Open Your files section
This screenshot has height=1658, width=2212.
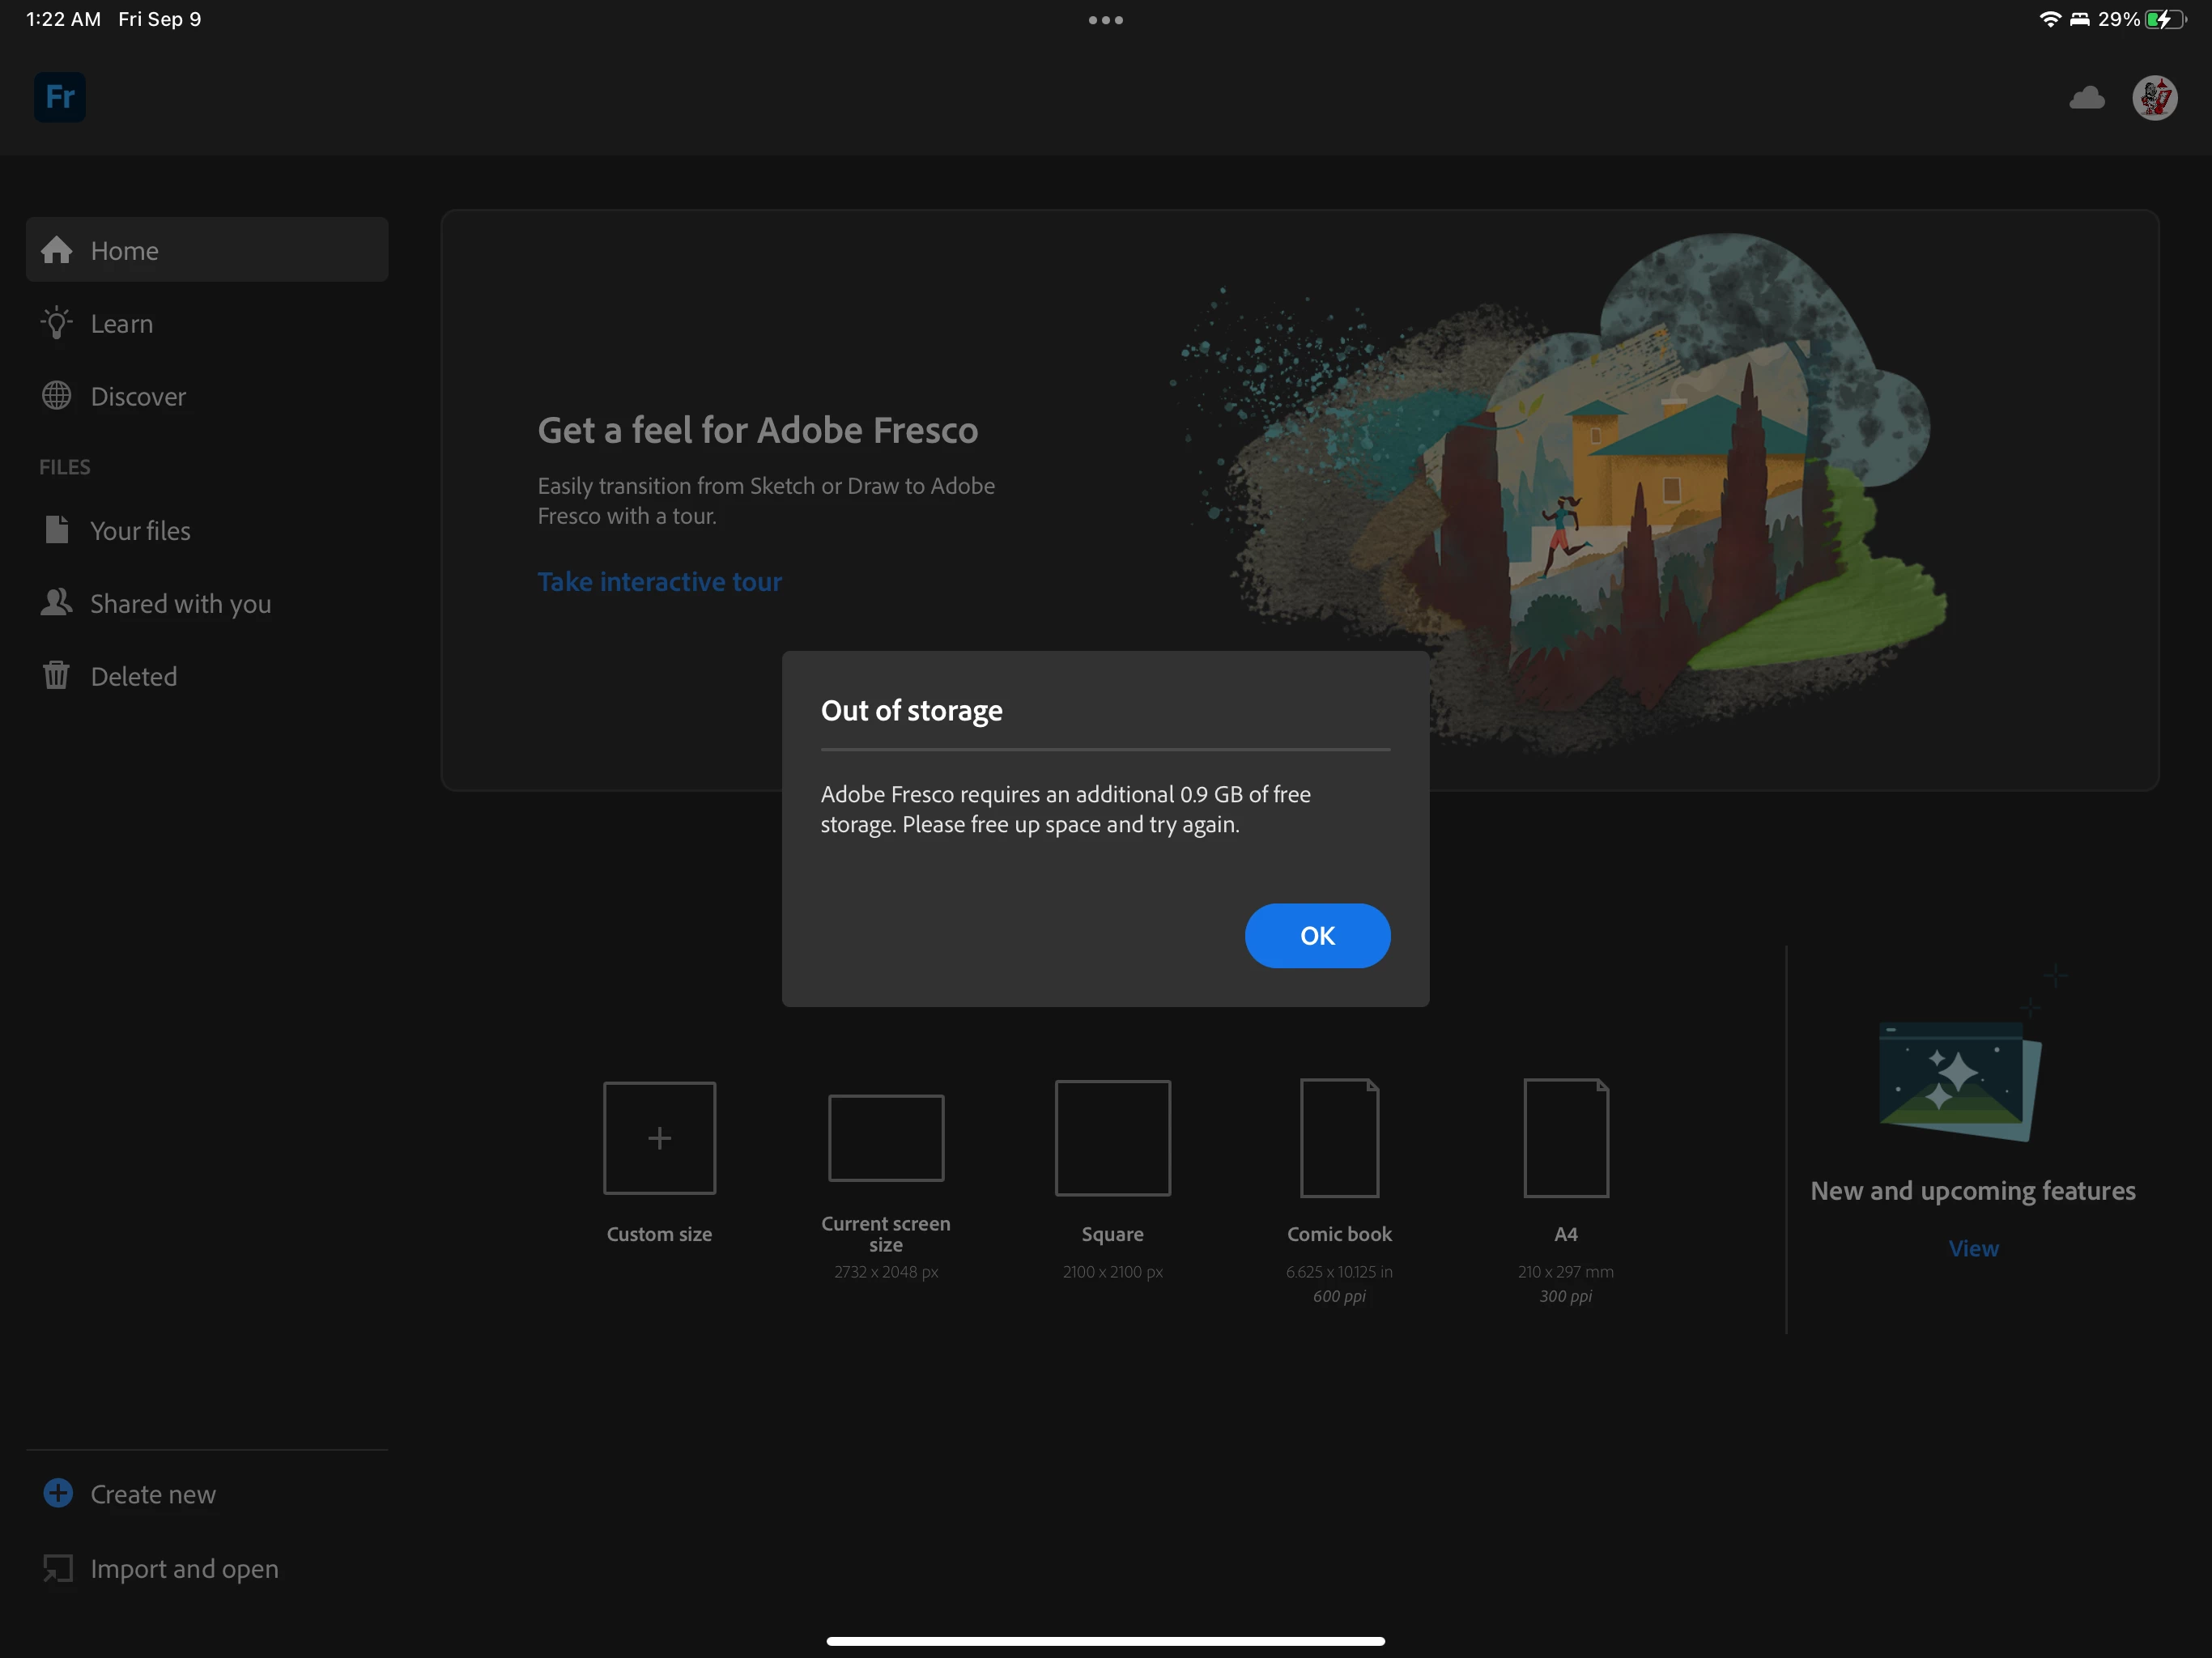(x=140, y=531)
